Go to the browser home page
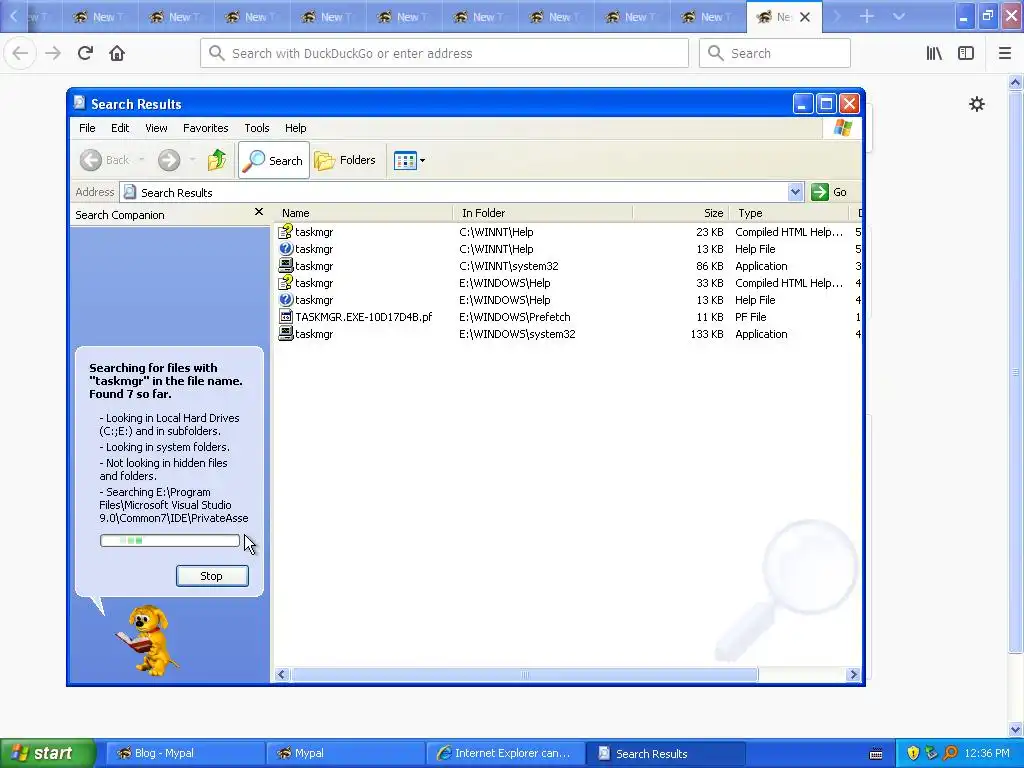This screenshot has width=1024, height=768. [117, 53]
